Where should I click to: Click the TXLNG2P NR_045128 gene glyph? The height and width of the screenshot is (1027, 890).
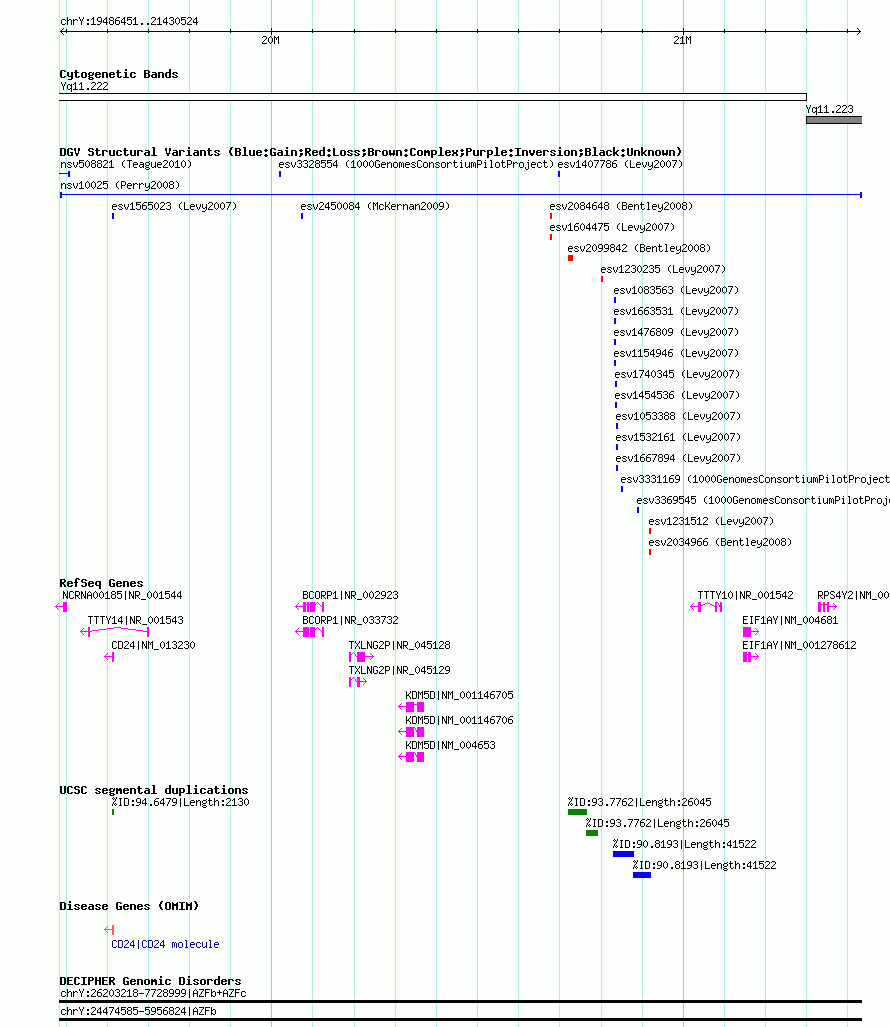362,657
